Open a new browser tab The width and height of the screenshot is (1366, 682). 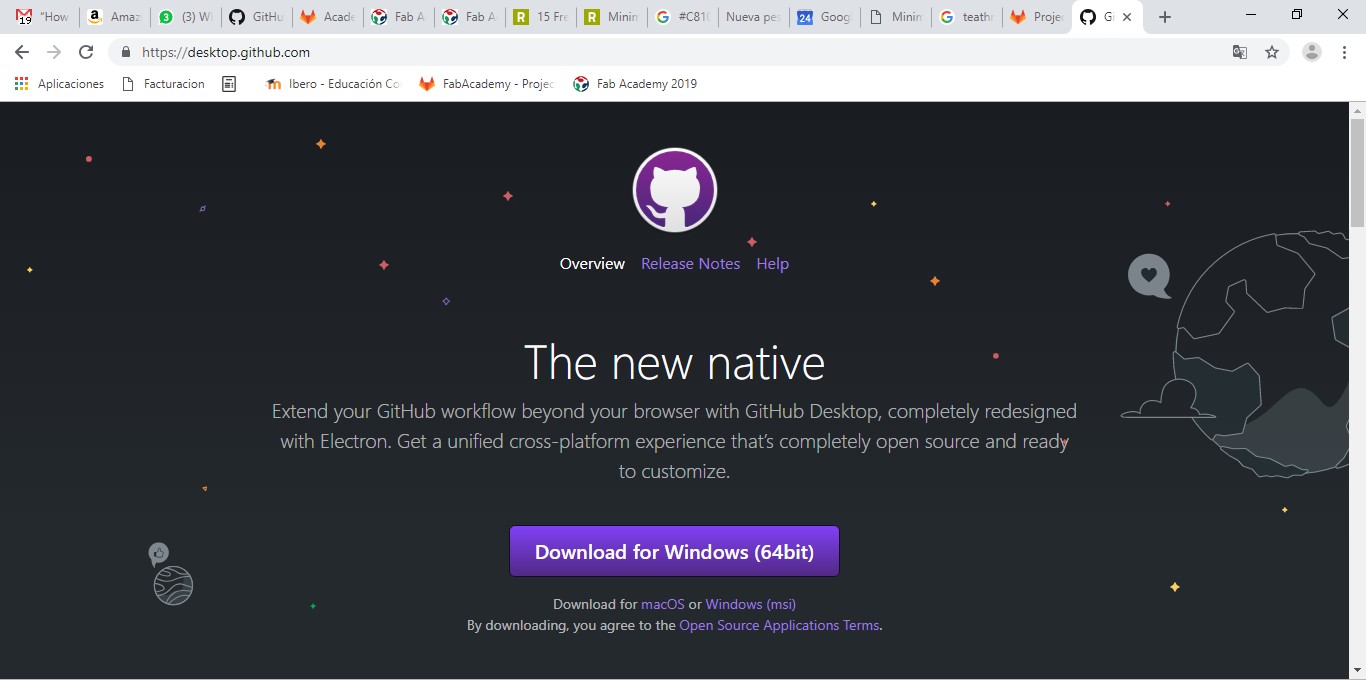pyautogui.click(x=1164, y=17)
